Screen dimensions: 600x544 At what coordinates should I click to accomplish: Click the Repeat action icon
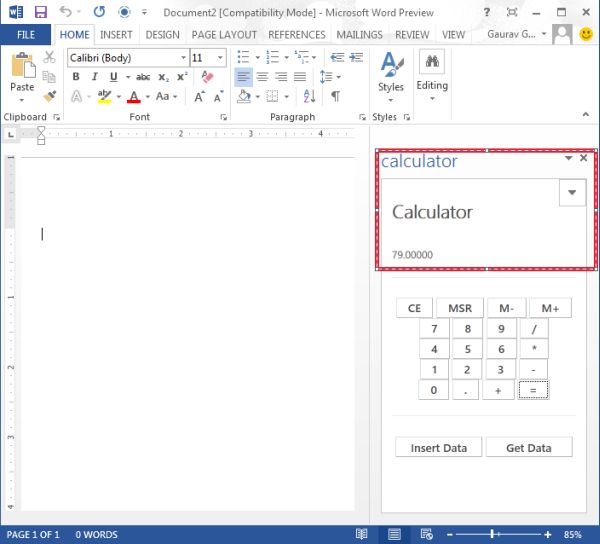tap(99, 12)
